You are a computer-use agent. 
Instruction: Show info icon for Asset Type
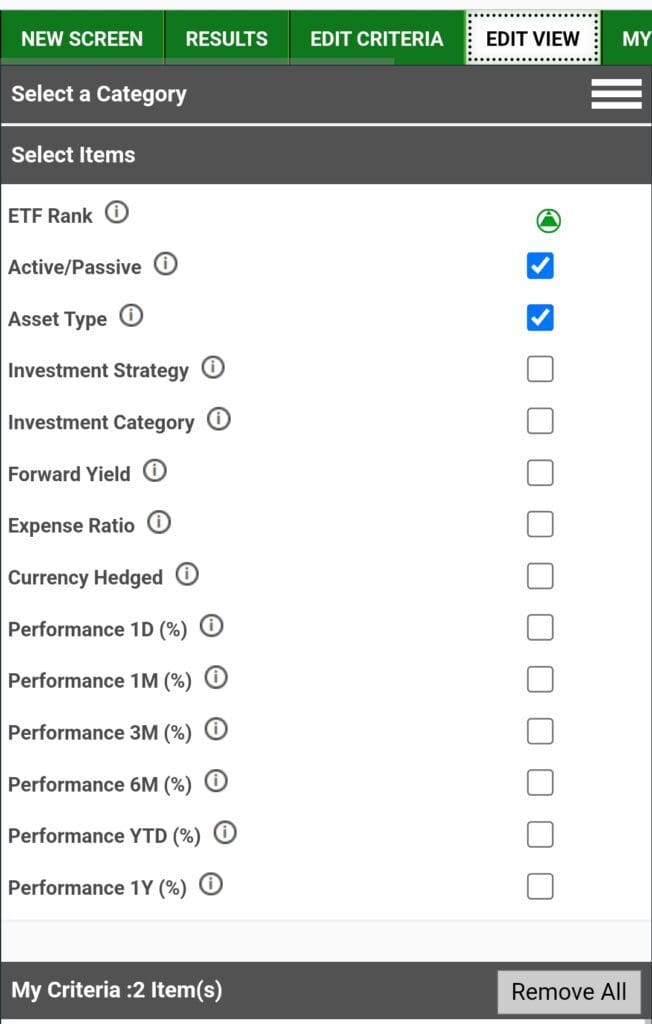click(x=131, y=317)
